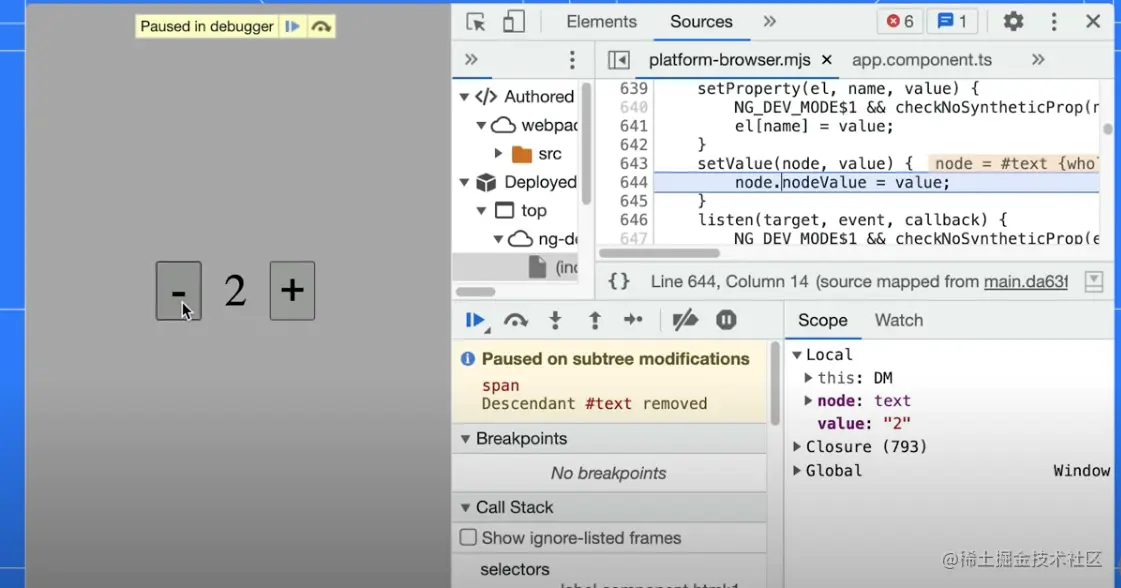Step into next function call
The height and width of the screenshot is (588, 1121).
point(555,320)
